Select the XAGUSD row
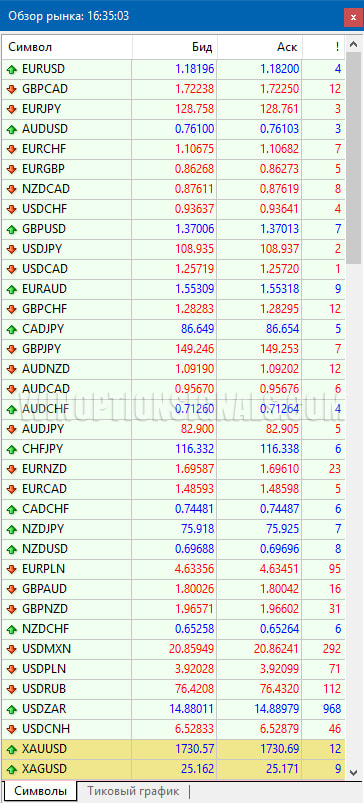Viewport: 364px width, 804px height. tap(173, 769)
